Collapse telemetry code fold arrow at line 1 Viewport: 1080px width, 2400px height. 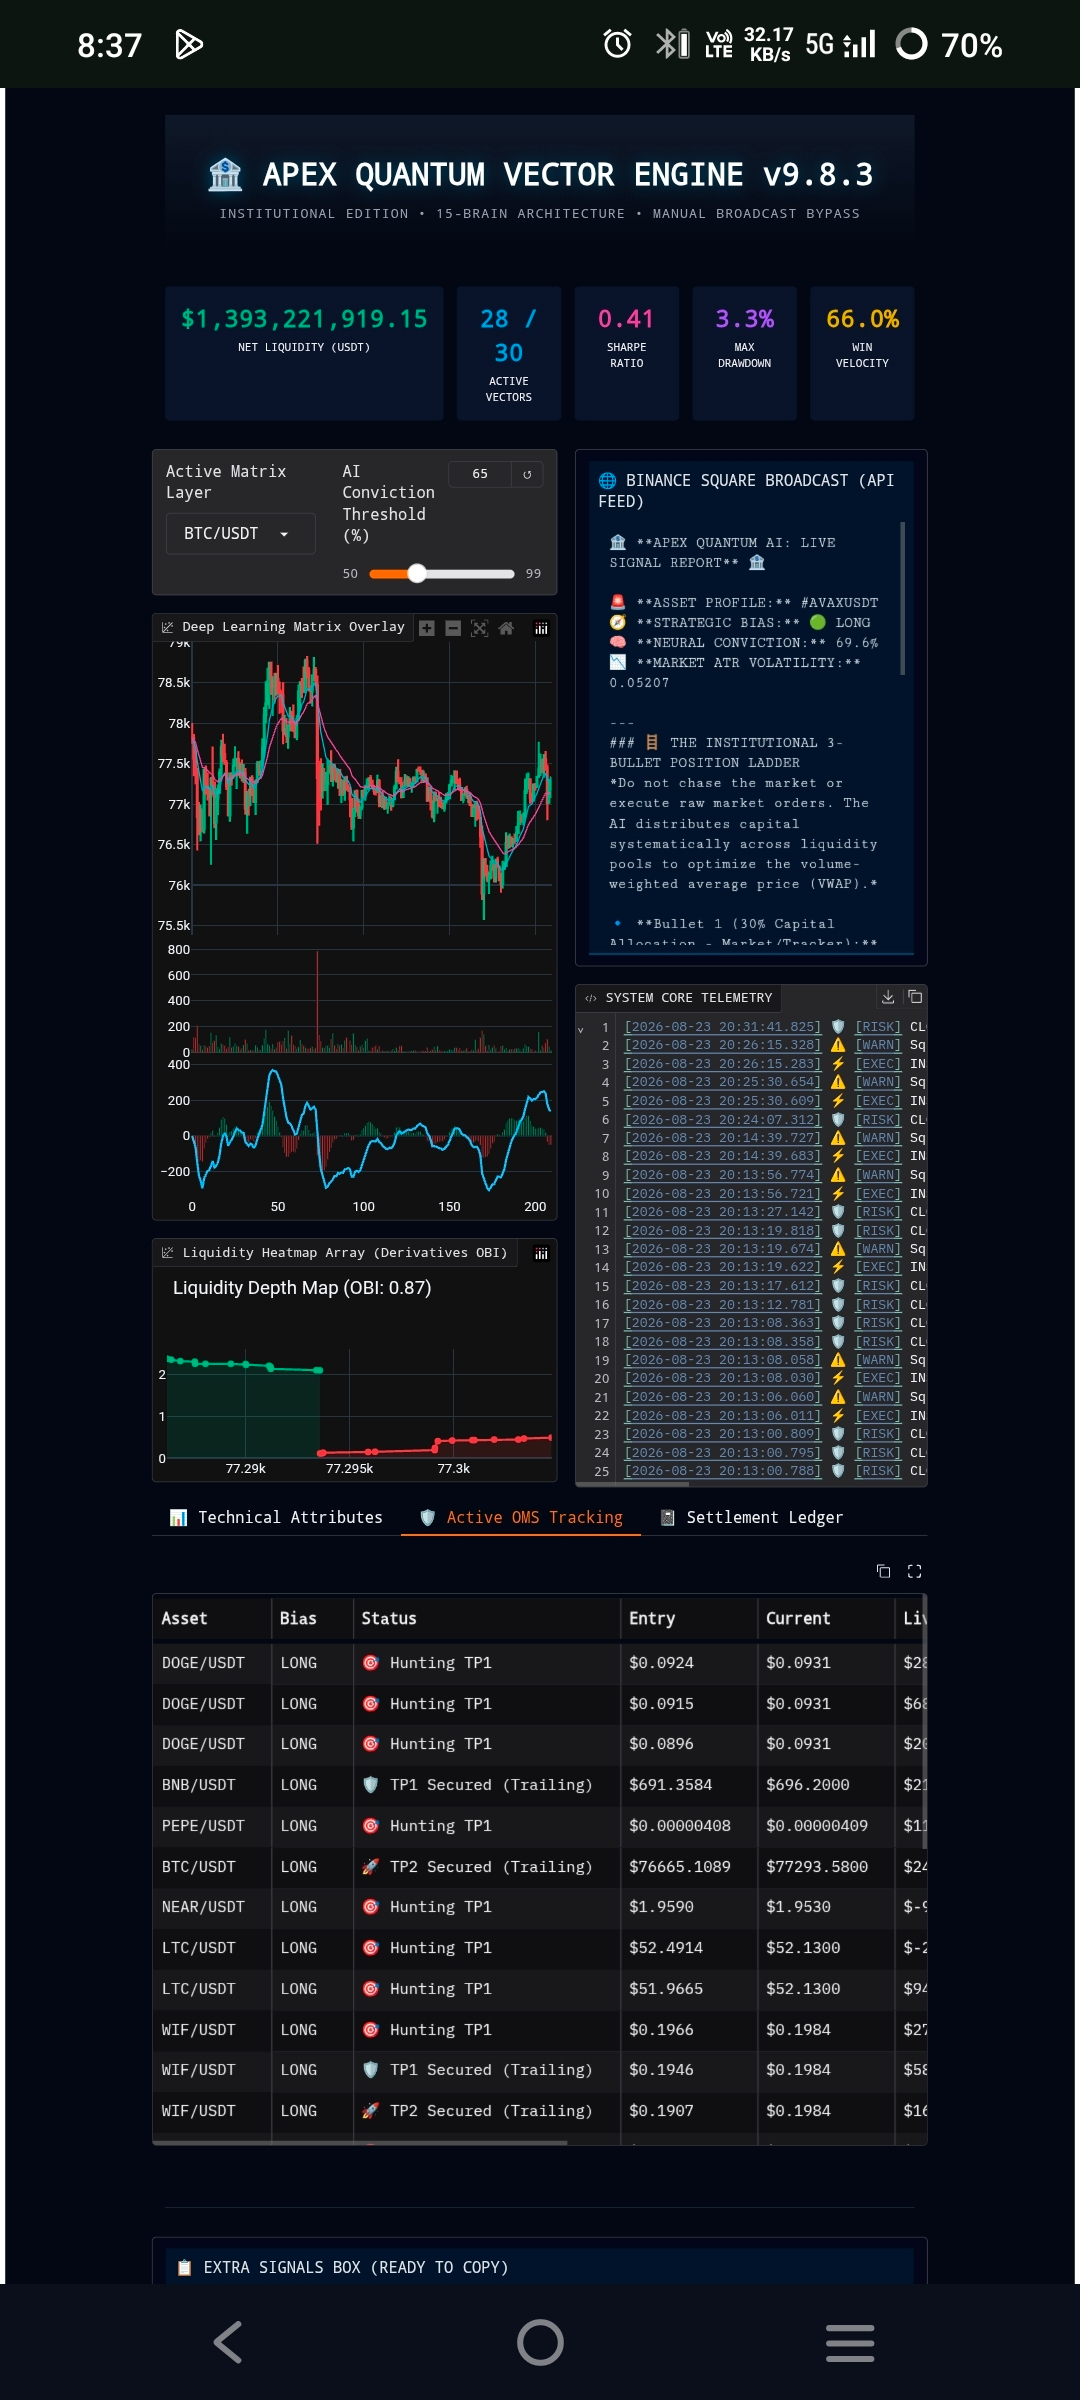[x=581, y=1029]
